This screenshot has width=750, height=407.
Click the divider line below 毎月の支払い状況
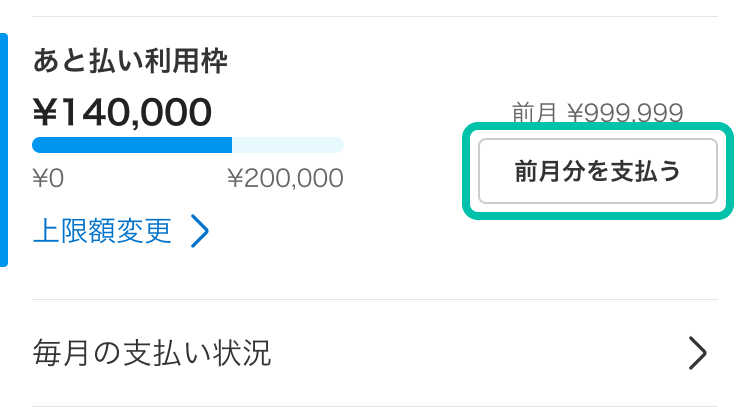click(375, 405)
